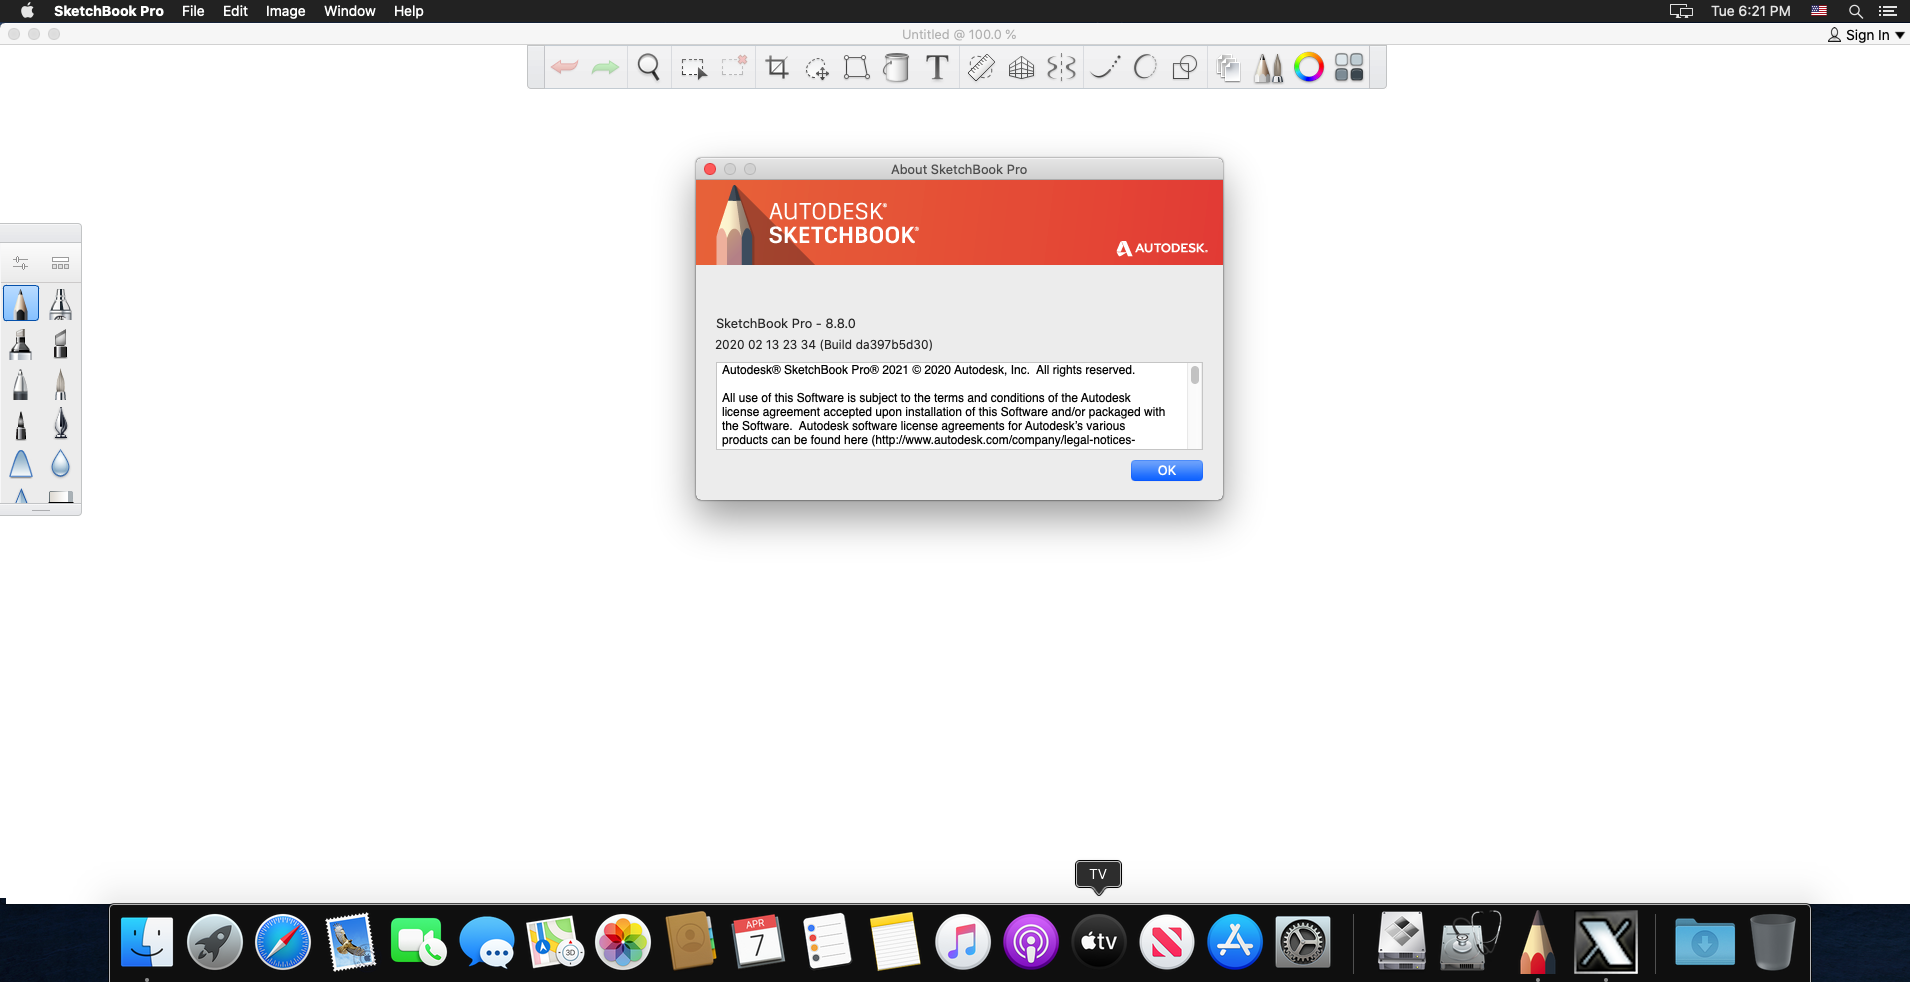The height and width of the screenshot is (982, 1910).
Task: Open Brush Properties sliders icon
Action: point(20,263)
